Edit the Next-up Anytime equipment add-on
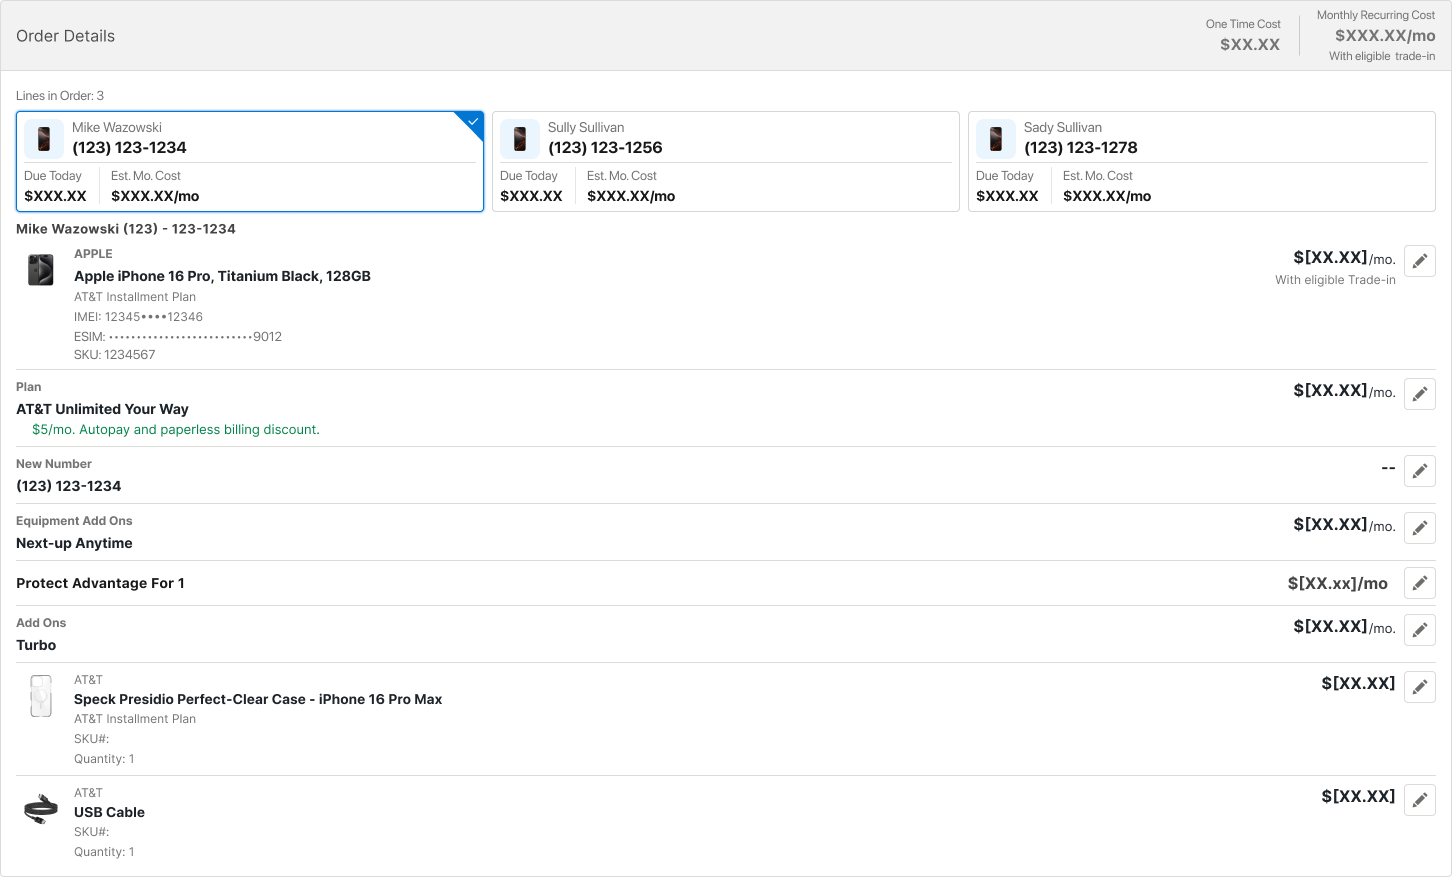Image resolution: width=1452 pixels, height=877 pixels. tap(1420, 528)
